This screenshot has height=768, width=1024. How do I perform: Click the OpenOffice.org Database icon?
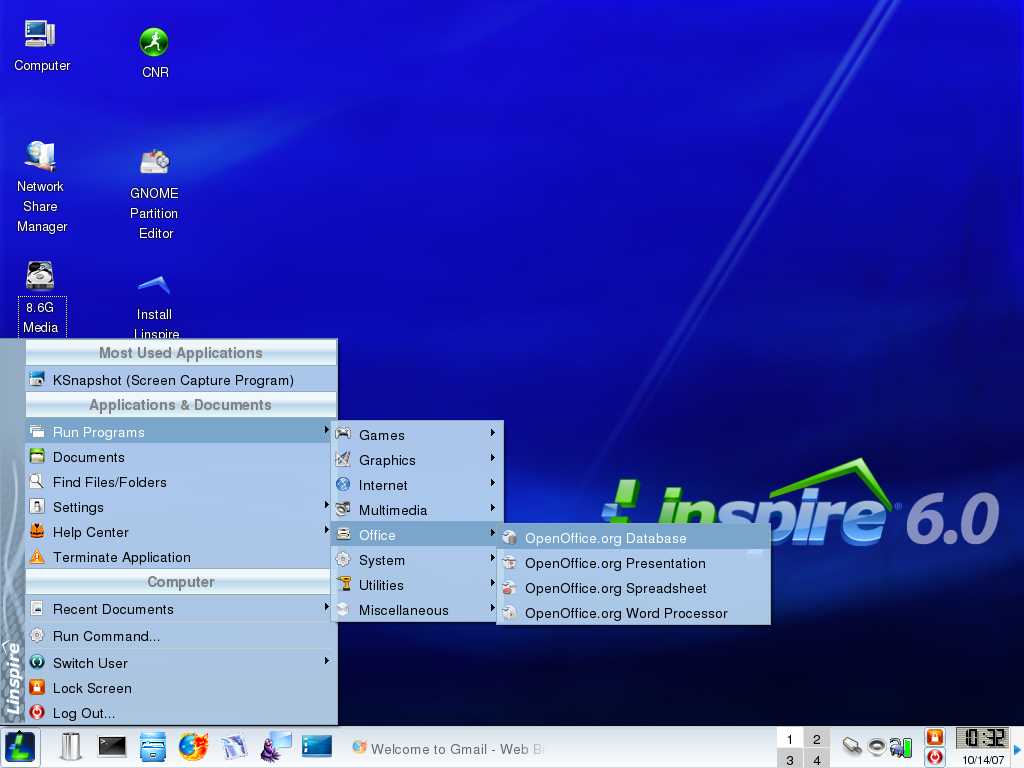click(509, 538)
